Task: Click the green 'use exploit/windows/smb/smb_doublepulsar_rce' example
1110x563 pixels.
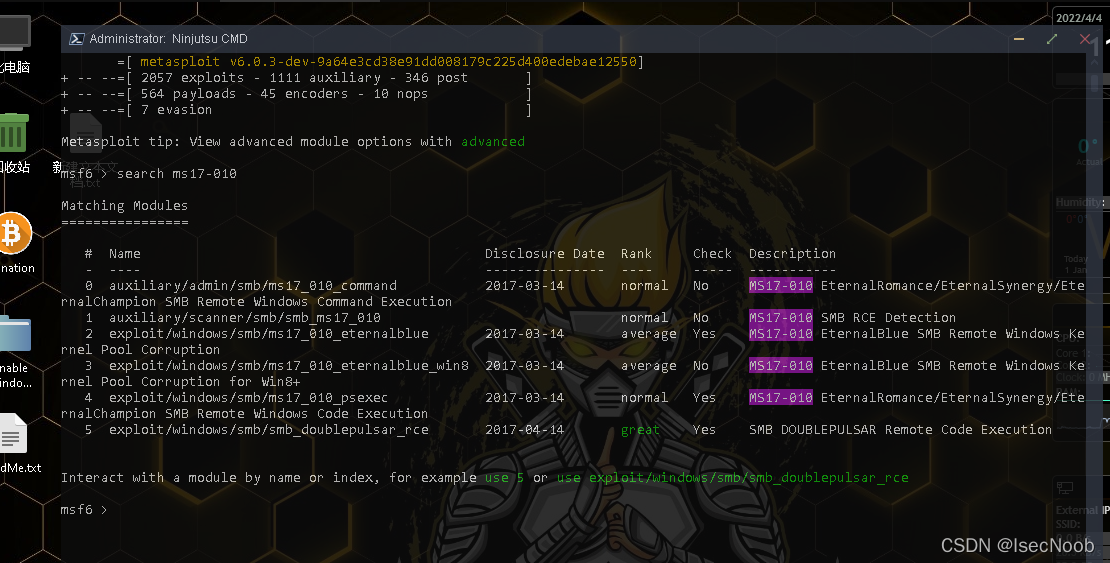Action: pos(732,478)
